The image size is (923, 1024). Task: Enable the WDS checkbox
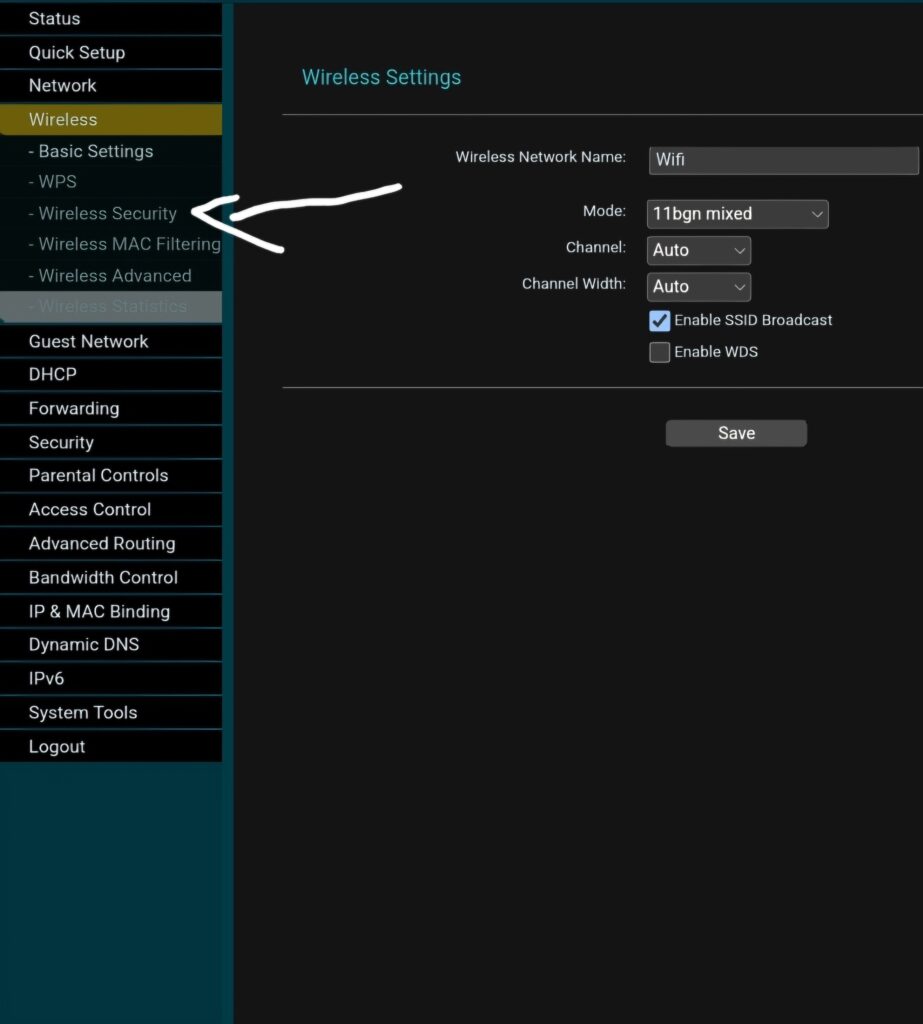[x=659, y=352]
